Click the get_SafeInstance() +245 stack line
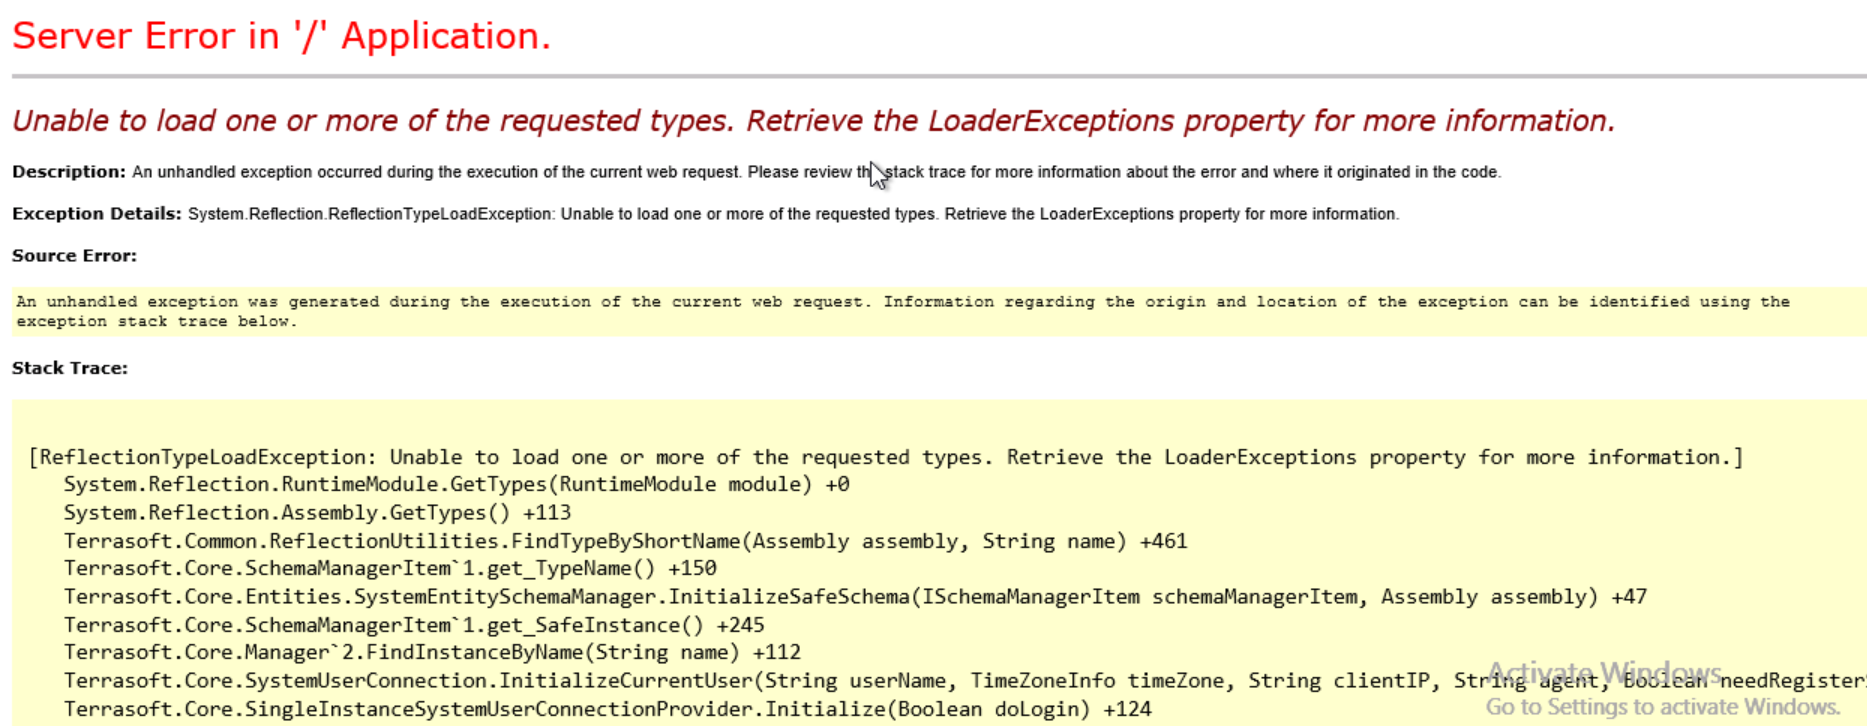Image resolution: width=1867 pixels, height=726 pixels. [x=414, y=625]
